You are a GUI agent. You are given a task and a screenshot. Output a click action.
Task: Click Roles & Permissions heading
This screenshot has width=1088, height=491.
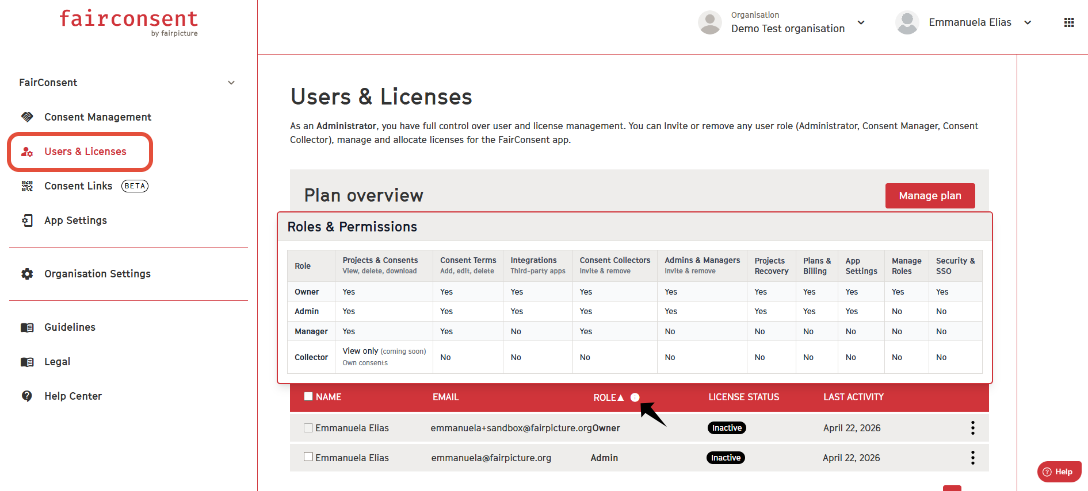click(x=352, y=227)
